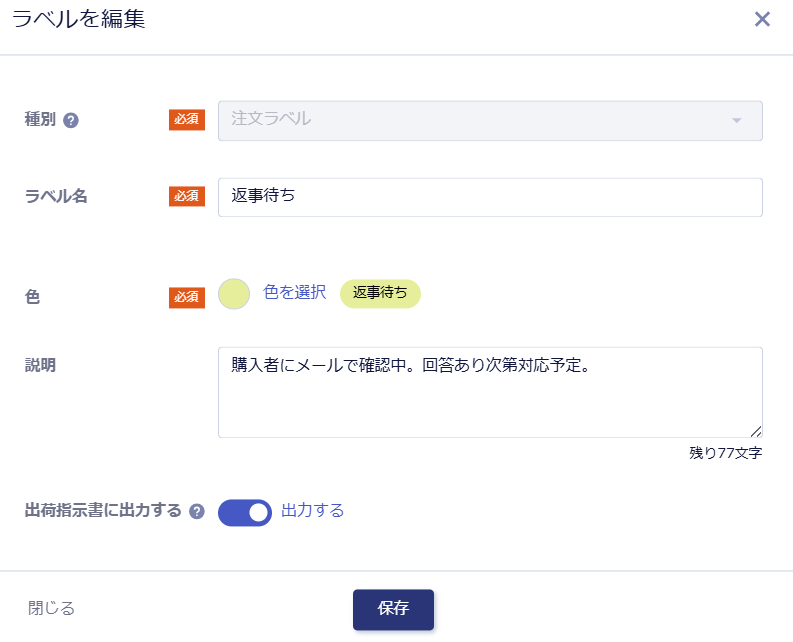Toggle the 出荷指示書に出力する switch

coord(245,512)
